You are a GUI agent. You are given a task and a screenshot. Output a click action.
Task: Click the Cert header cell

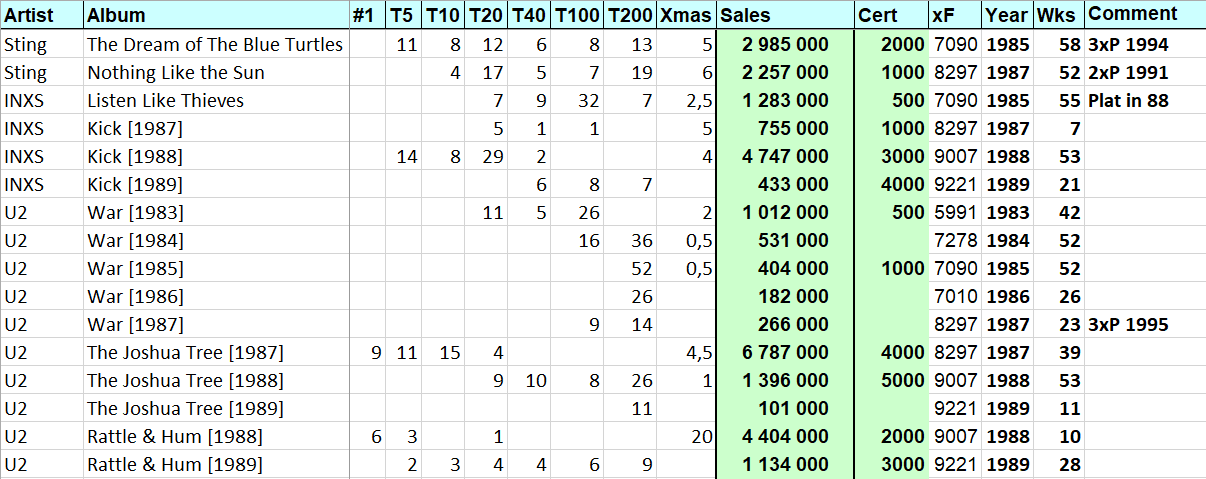(891, 15)
